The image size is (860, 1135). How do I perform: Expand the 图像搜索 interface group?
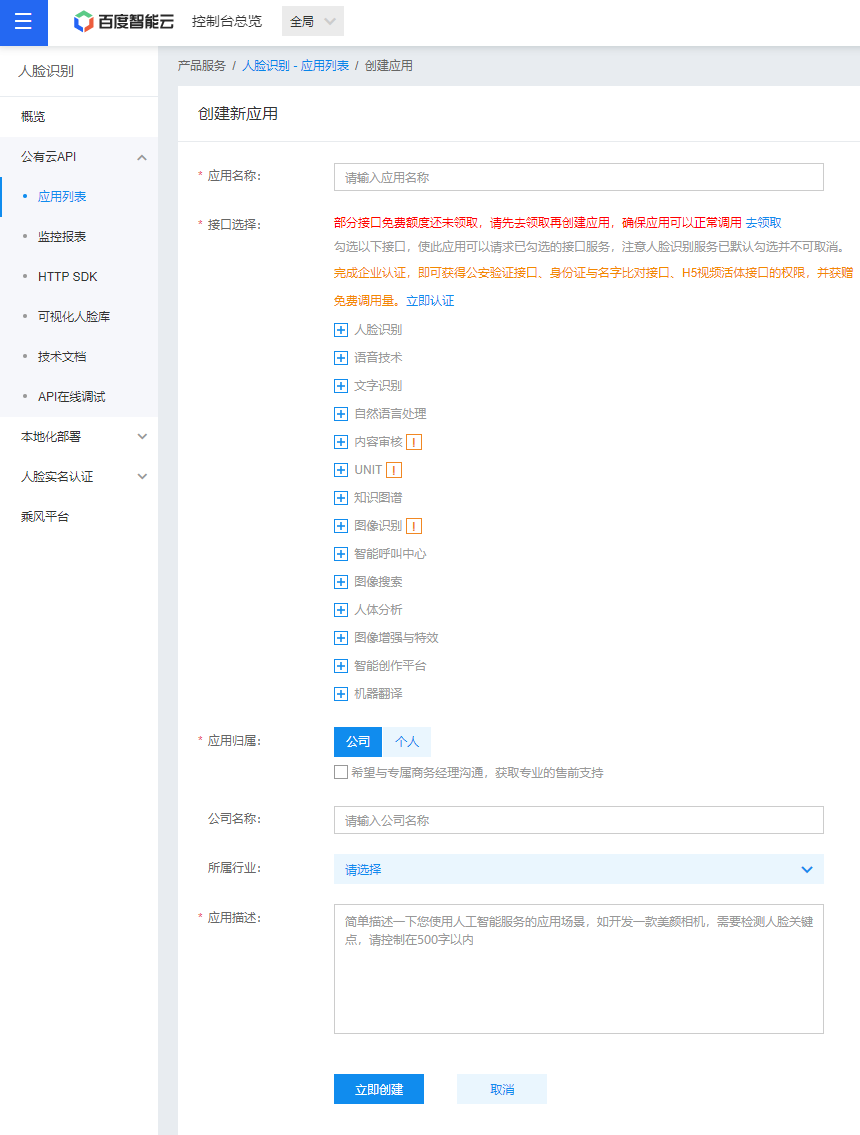(x=341, y=582)
